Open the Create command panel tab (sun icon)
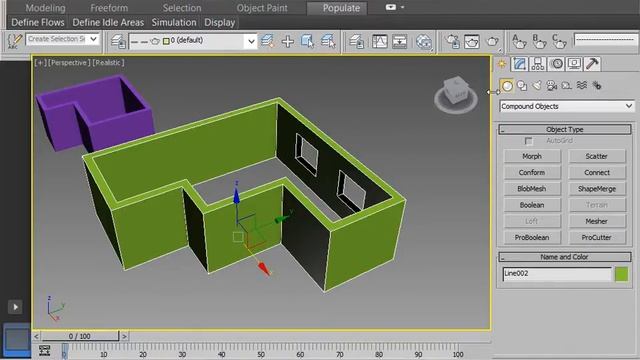The image size is (640, 360). (502, 64)
